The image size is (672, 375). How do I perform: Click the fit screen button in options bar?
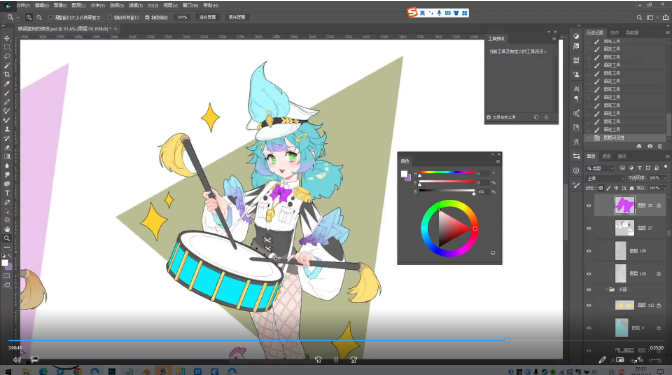[207, 17]
